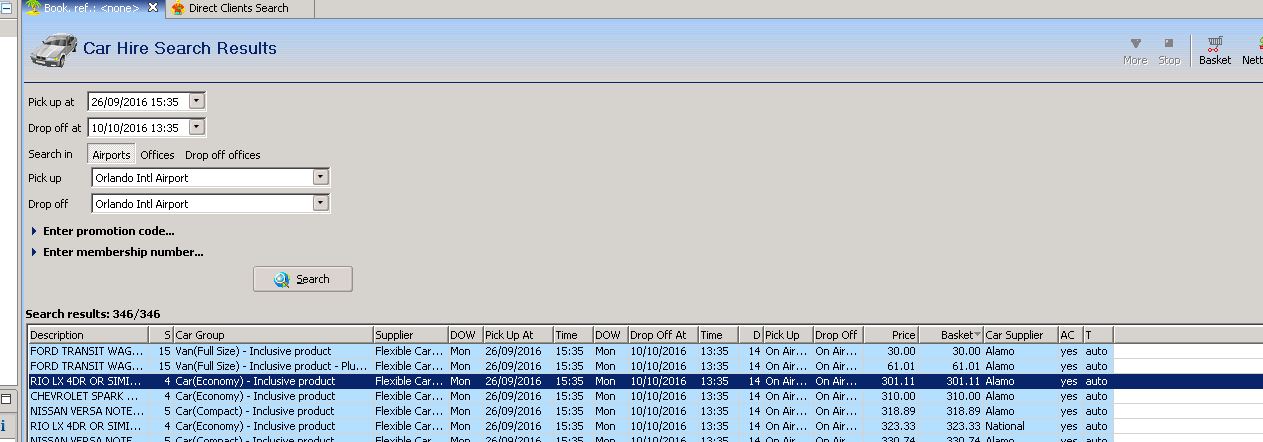The height and width of the screenshot is (442, 1263).
Task: Expand Enter membership number section
Action: tap(116, 252)
